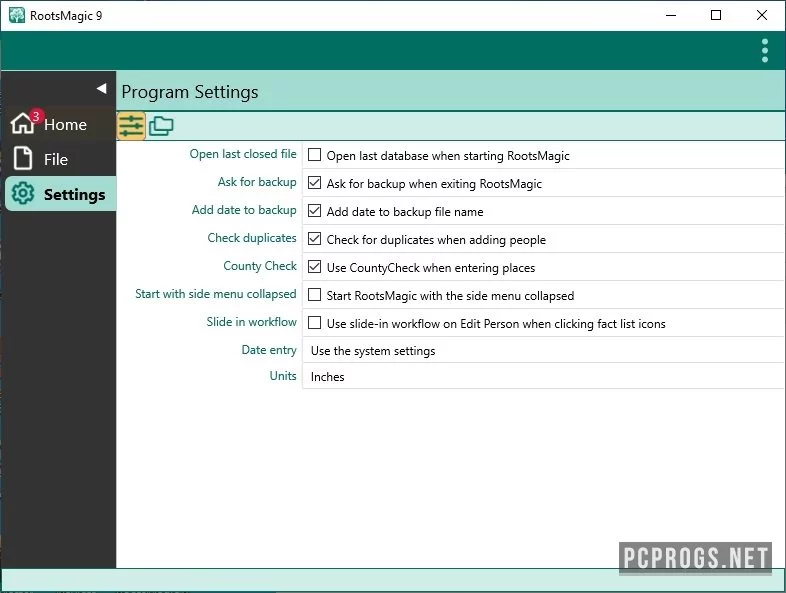Collapse the side menu with the arrow

tap(102, 89)
